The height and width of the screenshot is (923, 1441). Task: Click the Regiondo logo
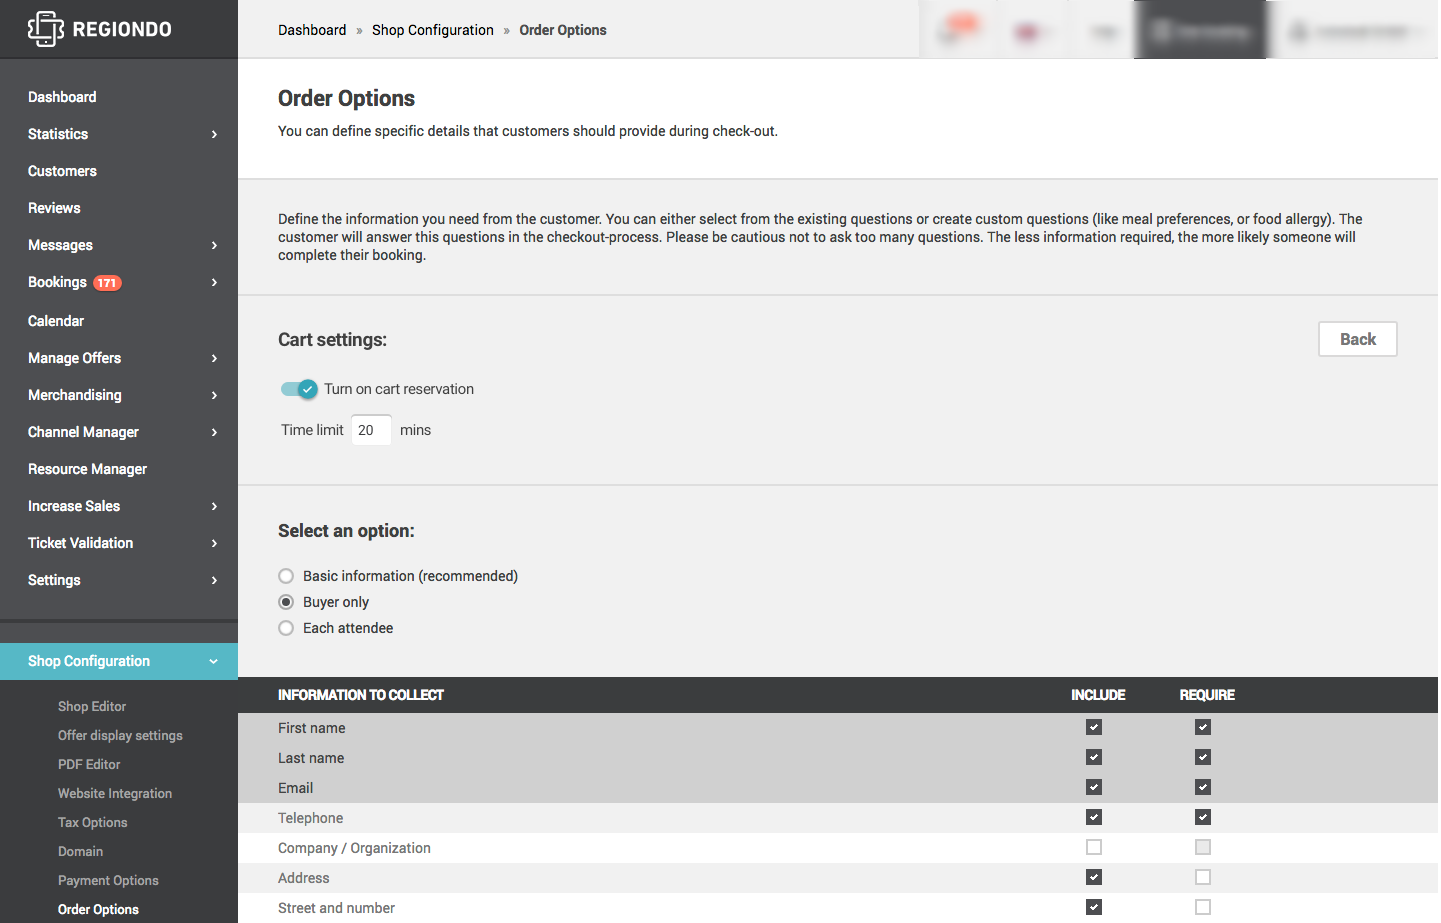(x=100, y=29)
